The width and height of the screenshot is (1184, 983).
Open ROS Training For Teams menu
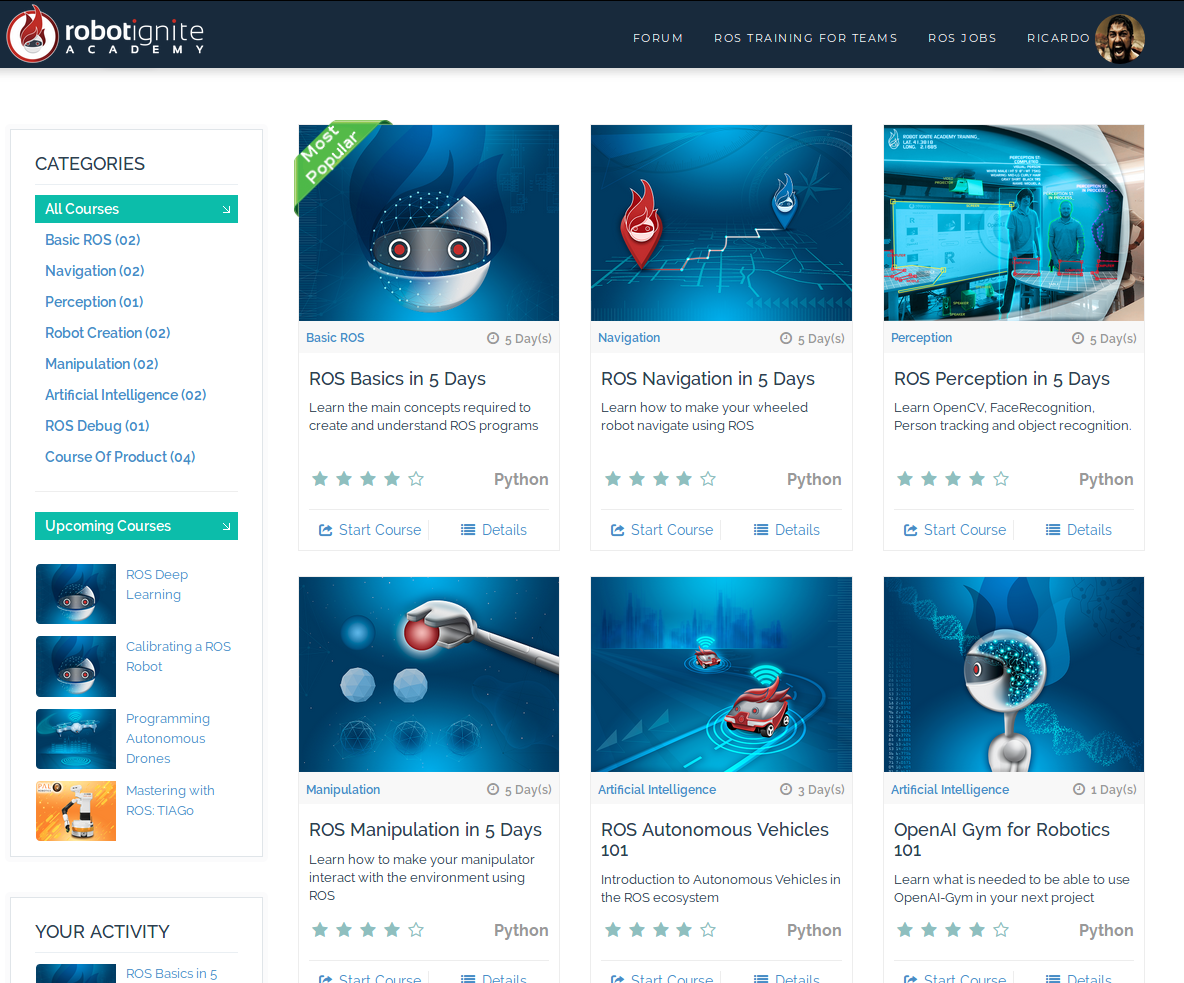[x=806, y=38]
